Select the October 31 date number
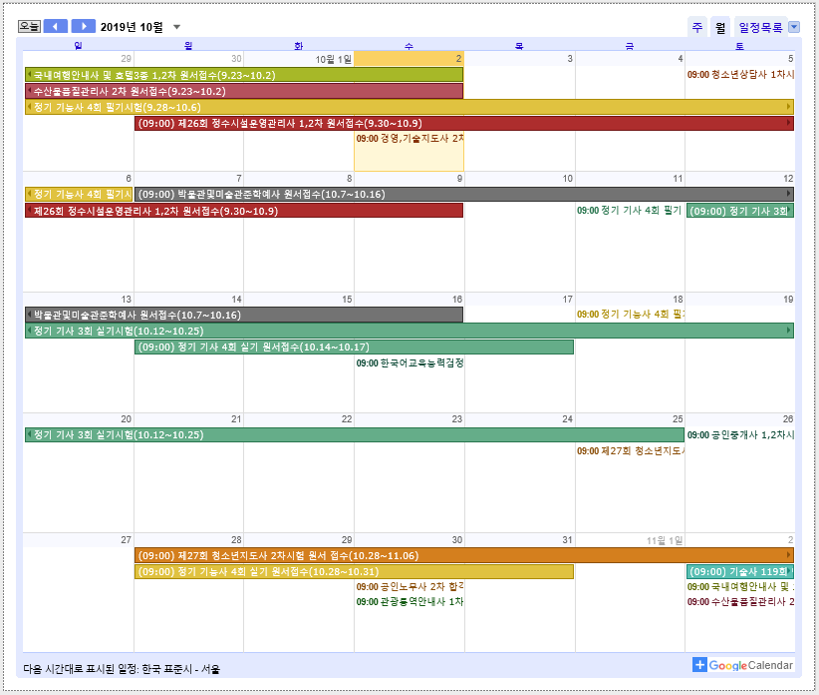 (566, 540)
